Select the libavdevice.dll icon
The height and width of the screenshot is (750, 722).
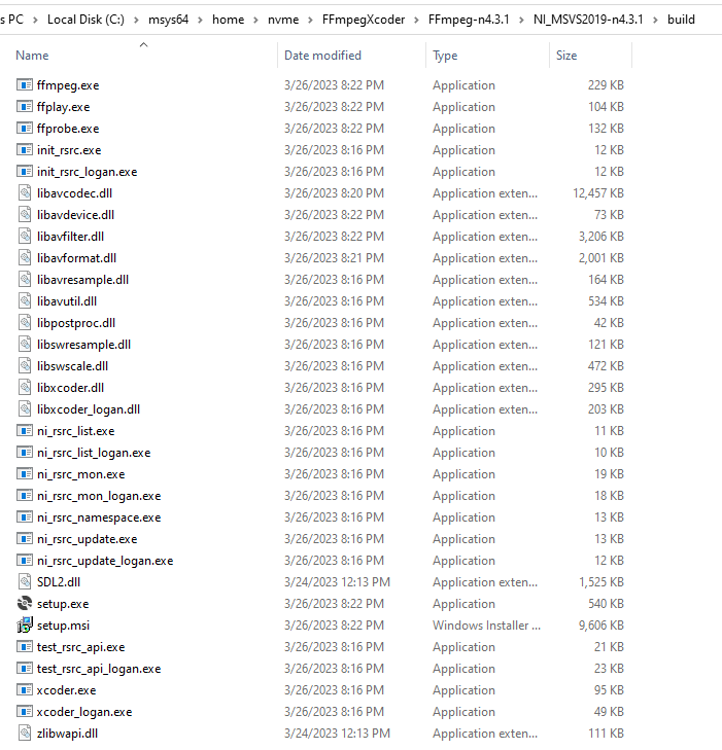coord(25,215)
